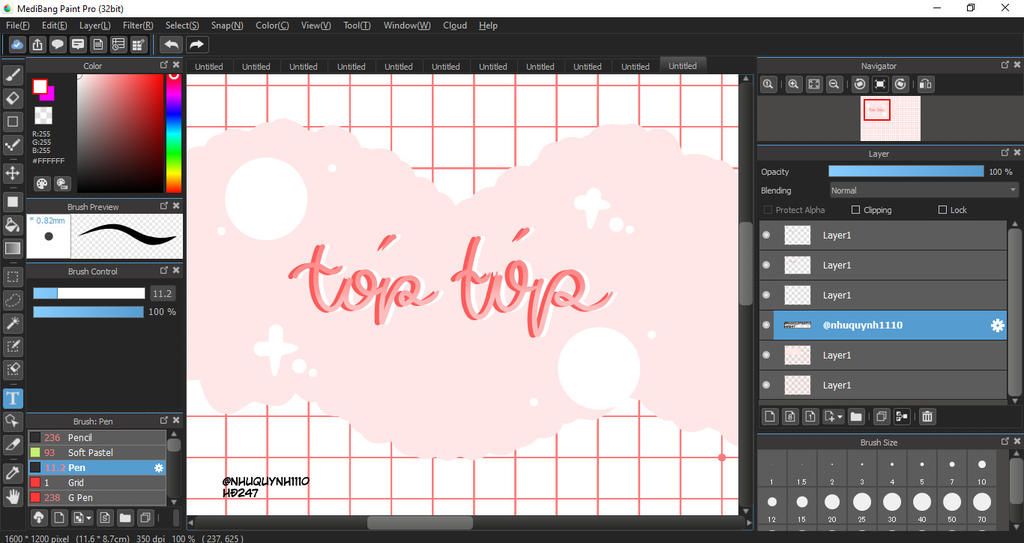
Task: Open add-layer dropdown arrow in Layer panel
Action: pyautogui.click(x=839, y=416)
